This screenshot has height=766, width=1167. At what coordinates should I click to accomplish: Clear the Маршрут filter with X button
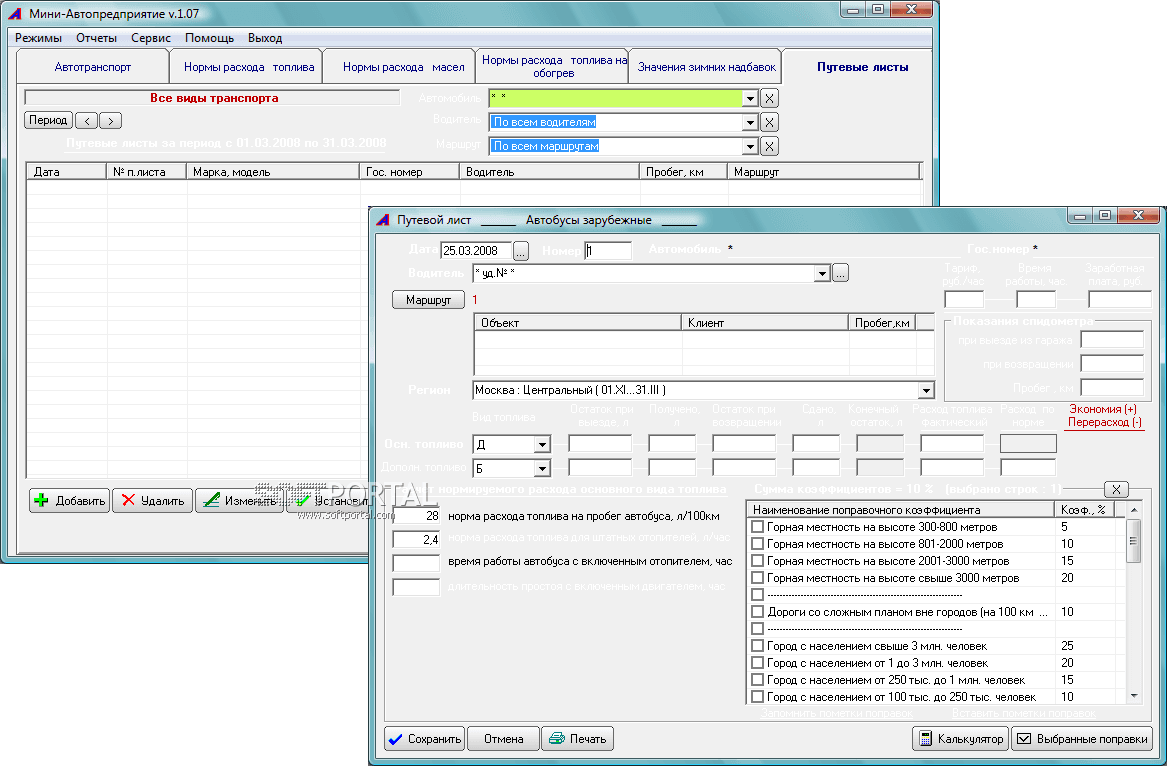click(x=770, y=146)
